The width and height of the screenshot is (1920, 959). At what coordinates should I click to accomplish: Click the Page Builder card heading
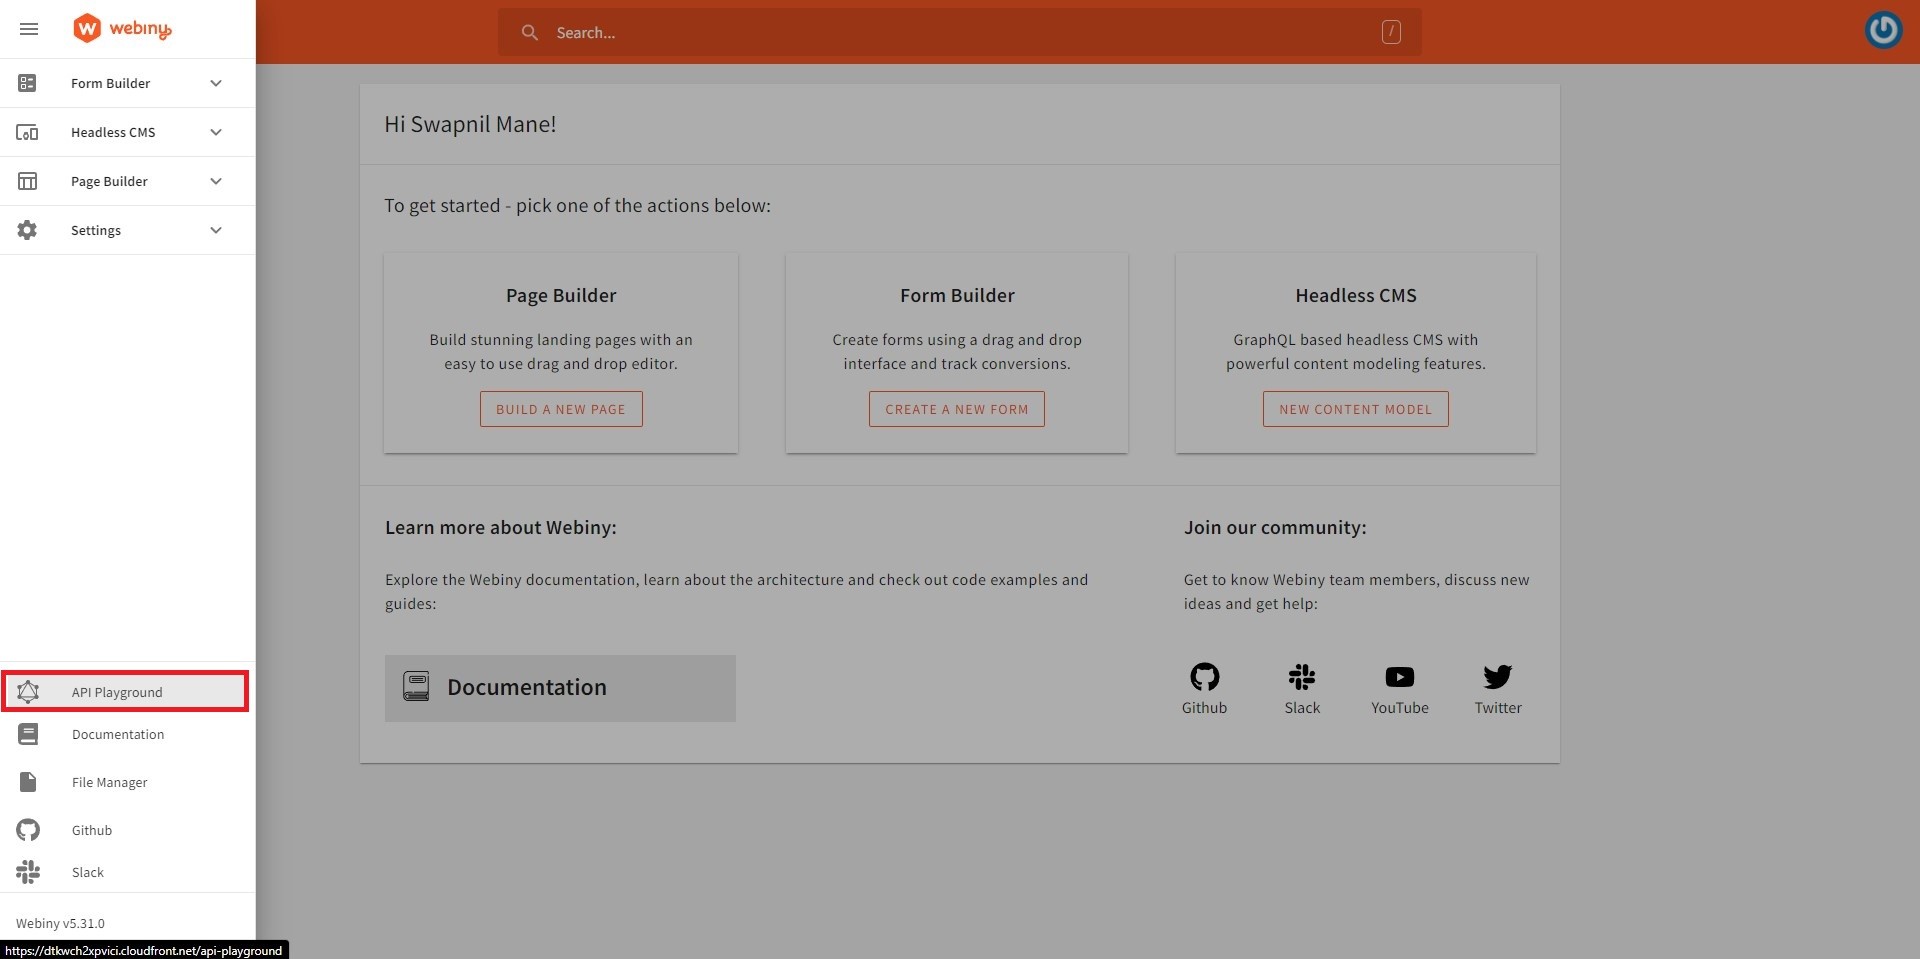[561, 295]
